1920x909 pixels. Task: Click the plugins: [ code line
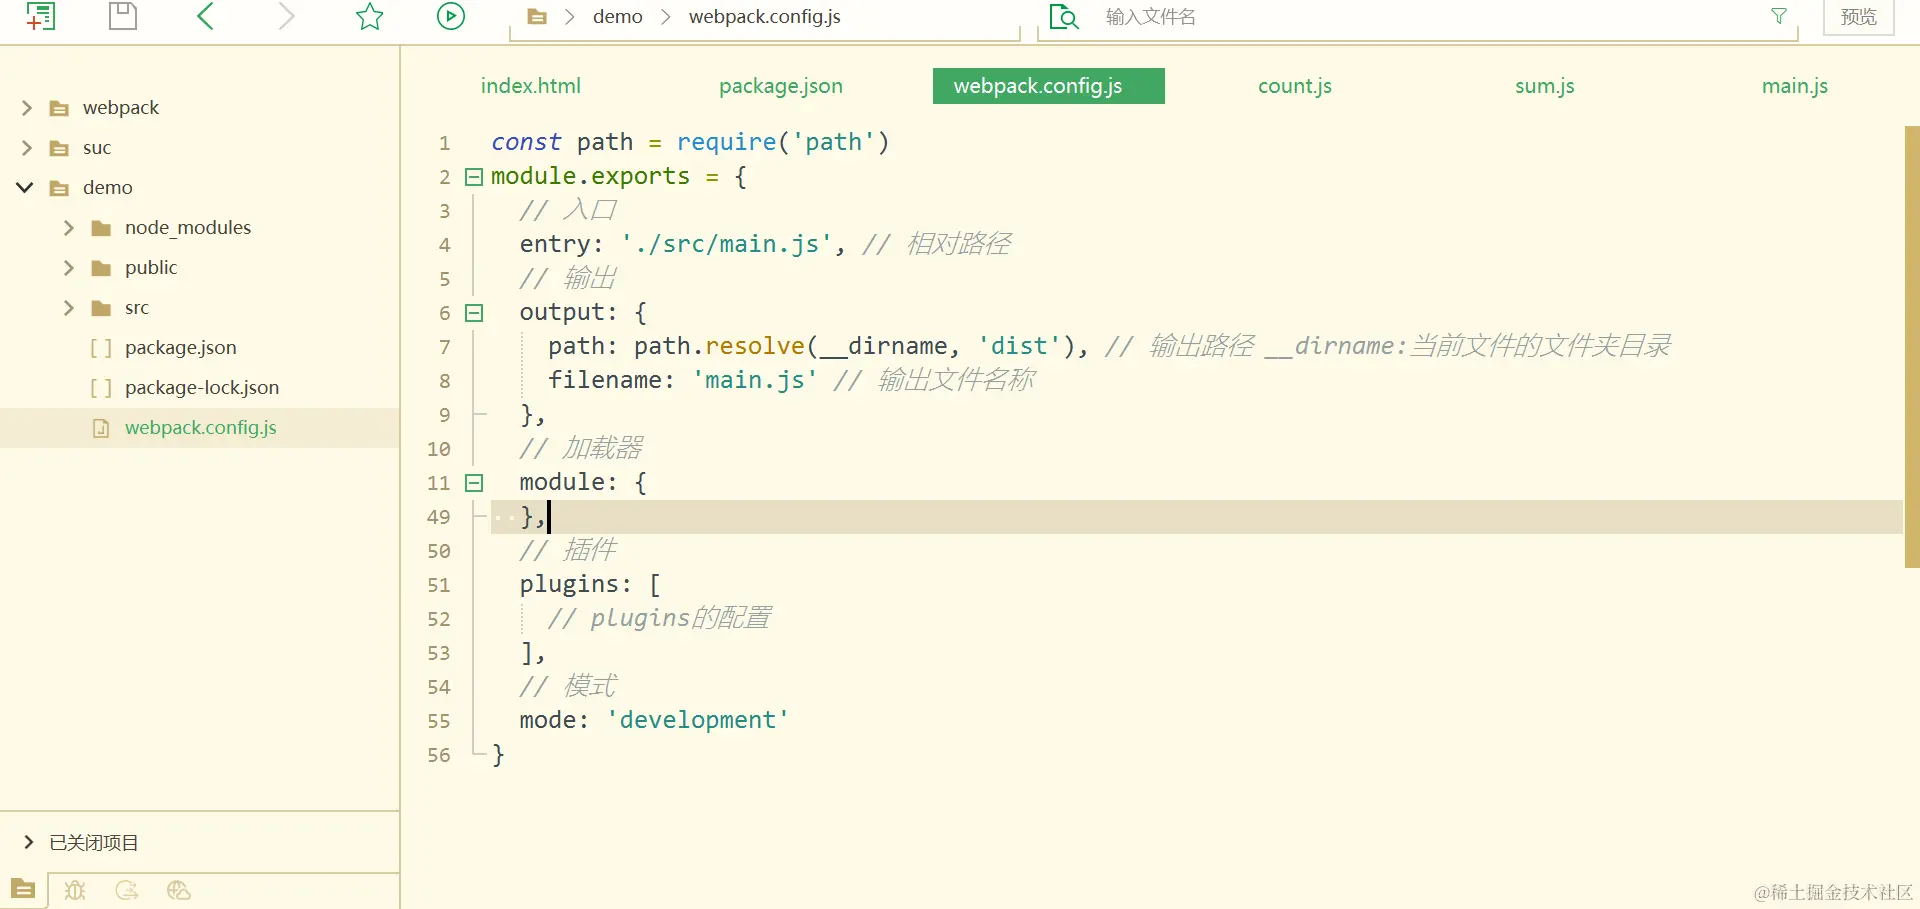tap(590, 584)
